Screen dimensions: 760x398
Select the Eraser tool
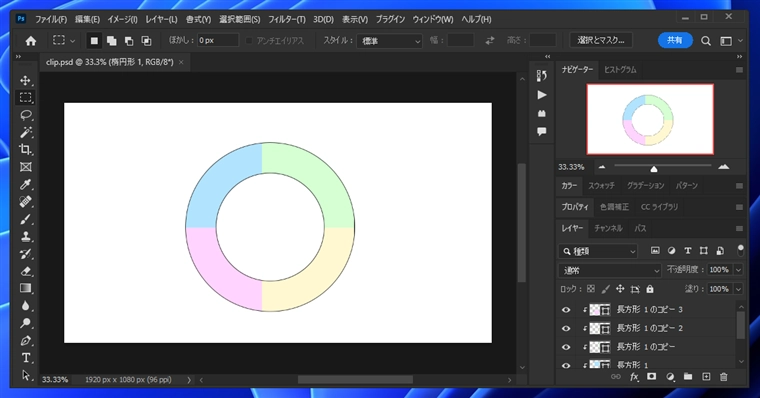coord(25,271)
